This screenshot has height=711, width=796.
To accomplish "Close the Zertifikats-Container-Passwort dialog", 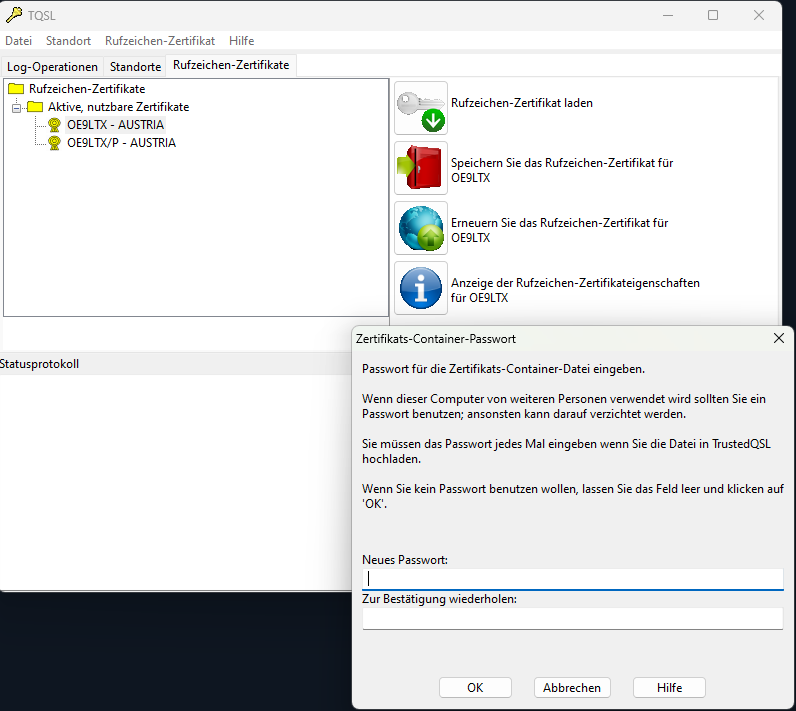I will point(779,338).
